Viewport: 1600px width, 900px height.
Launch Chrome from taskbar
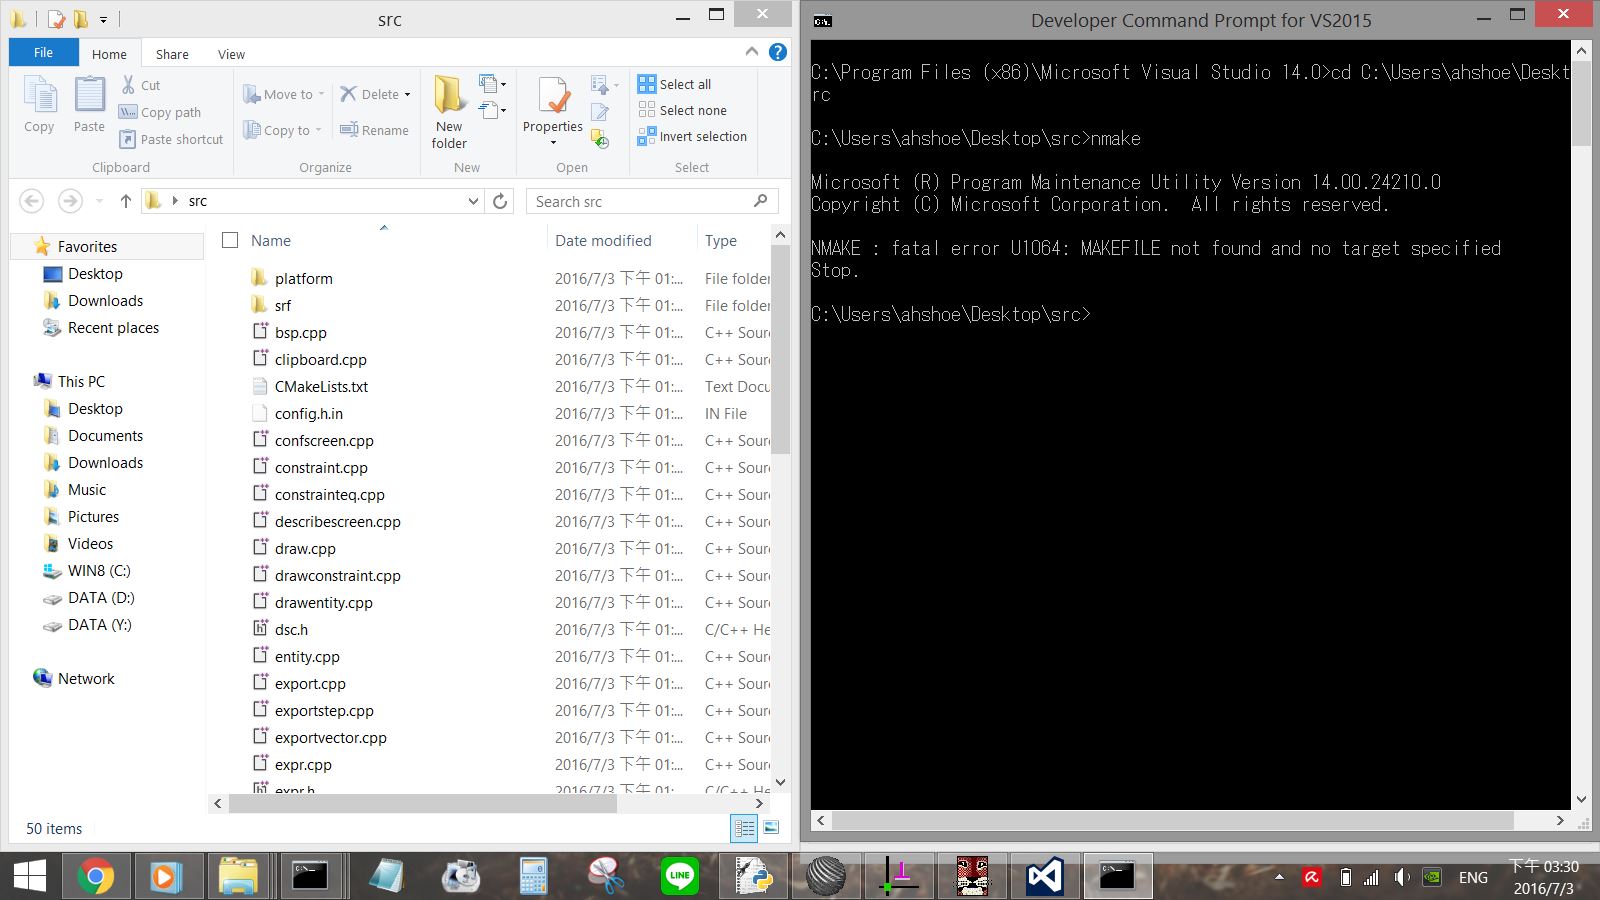pyautogui.click(x=95, y=877)
